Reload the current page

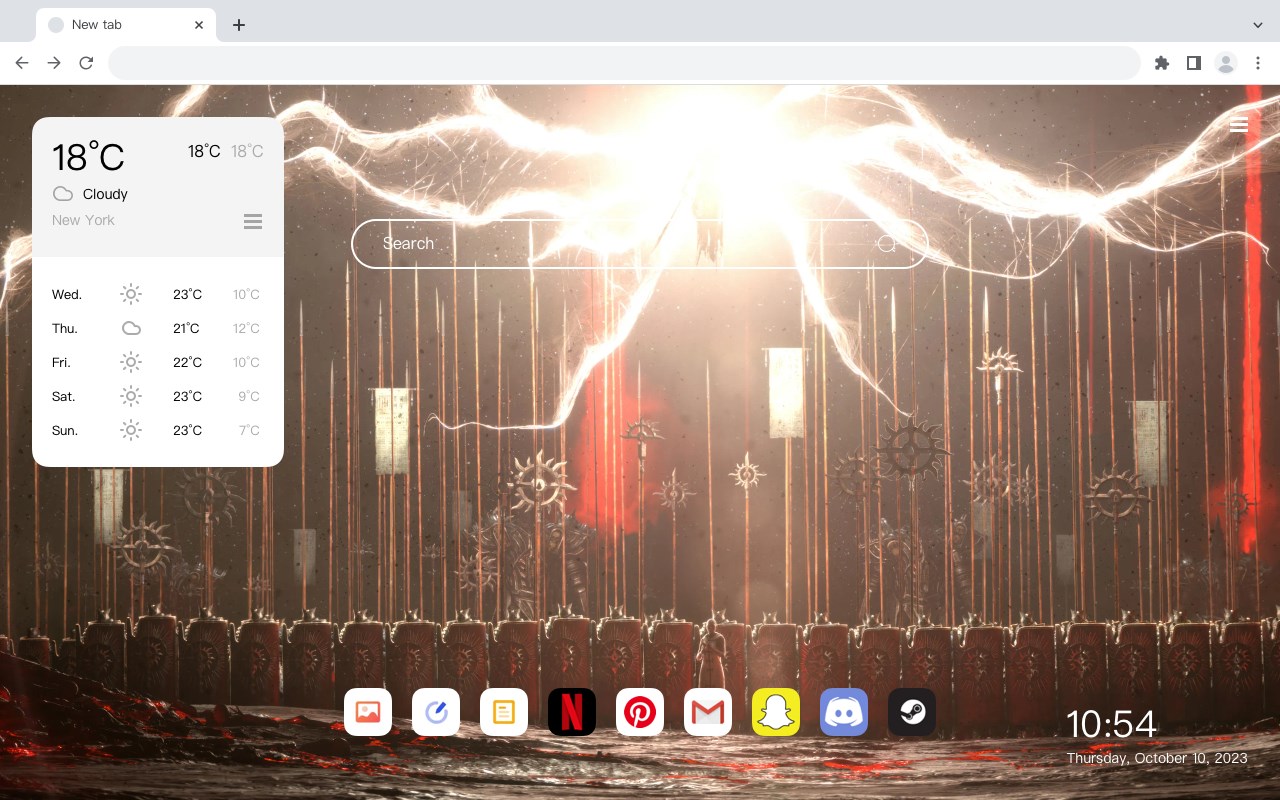pyautogui.click(x=86, y=63)
